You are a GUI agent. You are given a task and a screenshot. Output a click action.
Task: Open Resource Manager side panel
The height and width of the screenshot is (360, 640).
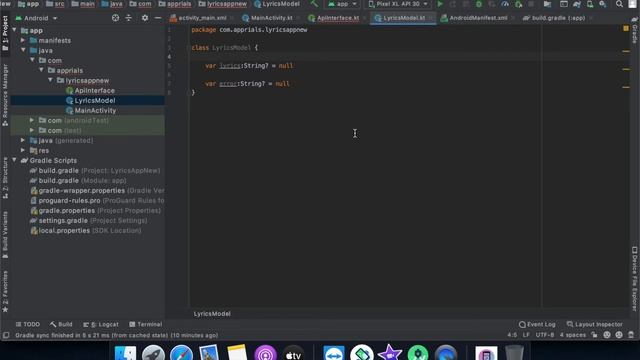(5, 95)
